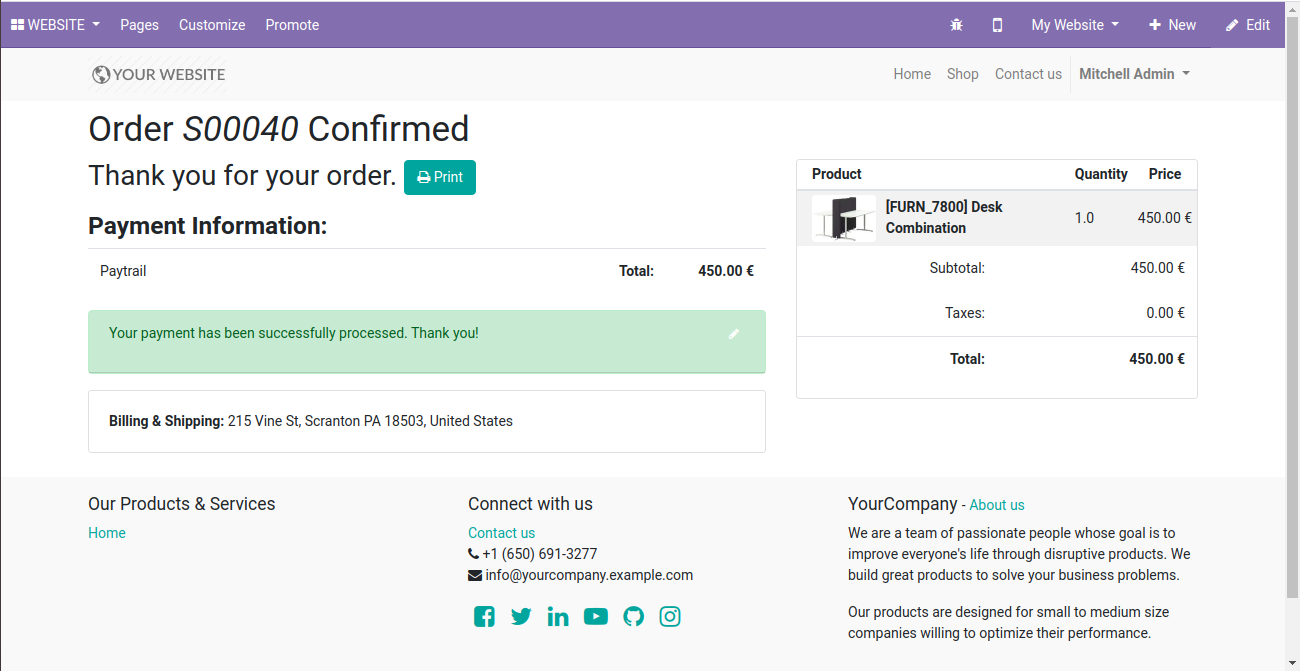Image resolution: width=1300 pixels, height=671 pixels.
Task: Follow the About us link
Action: tap(997, 505)
